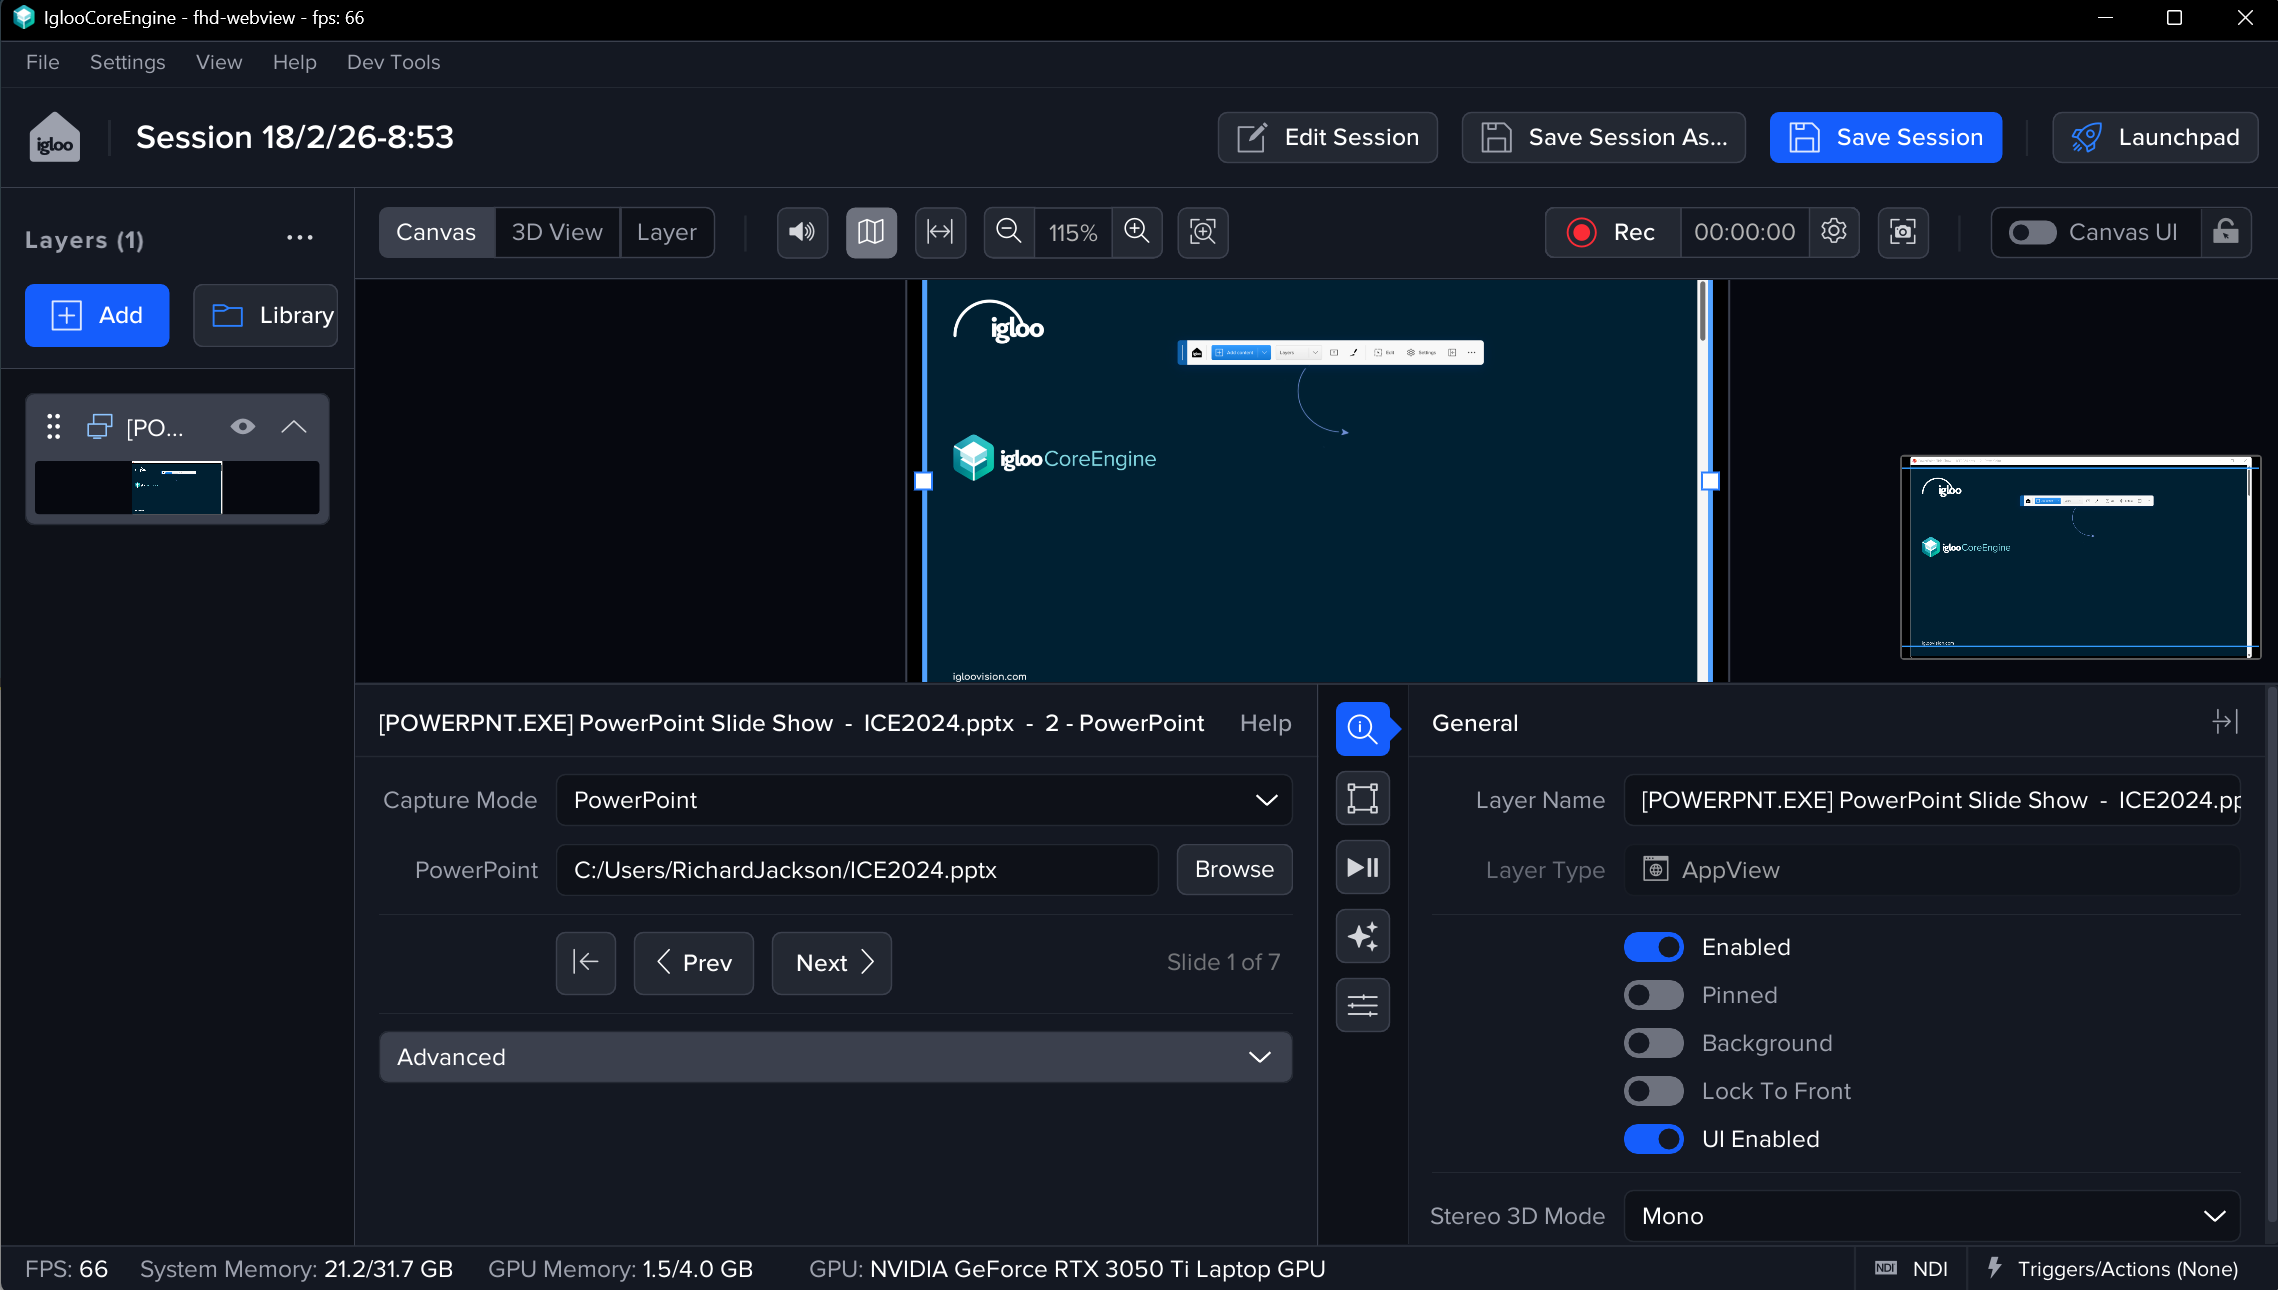Open the Capture Mode dropdown
The image size is (2278, 1290).
pyautogui.click(x=923, y=800)
